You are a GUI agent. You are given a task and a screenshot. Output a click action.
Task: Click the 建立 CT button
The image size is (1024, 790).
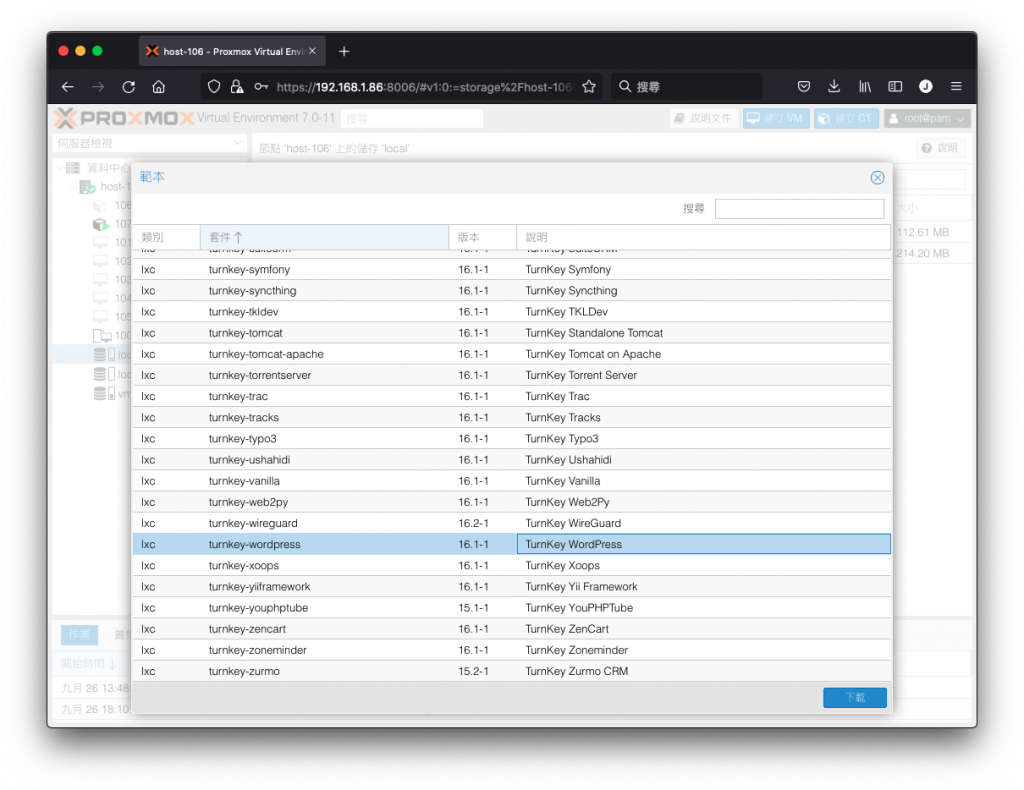[x=846, y=118]
